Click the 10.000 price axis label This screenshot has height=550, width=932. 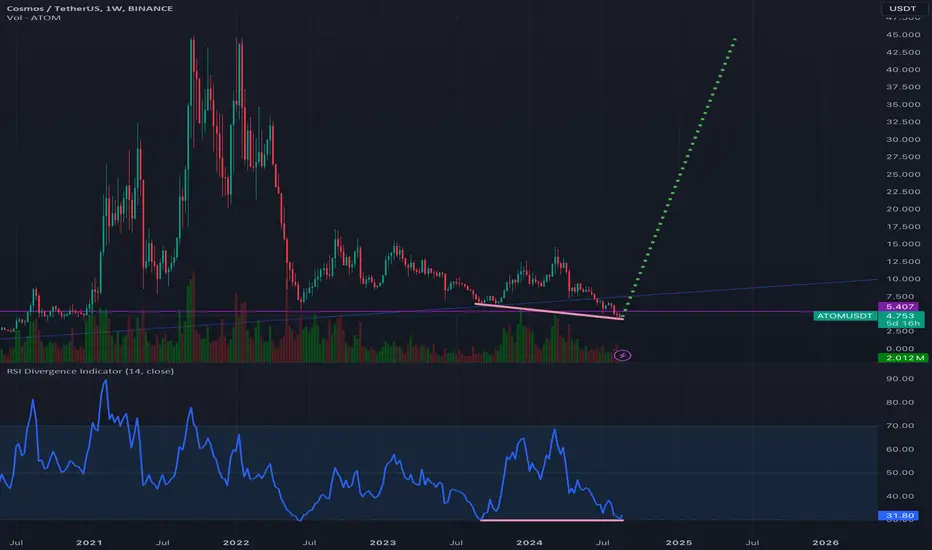tap(903, 279)
